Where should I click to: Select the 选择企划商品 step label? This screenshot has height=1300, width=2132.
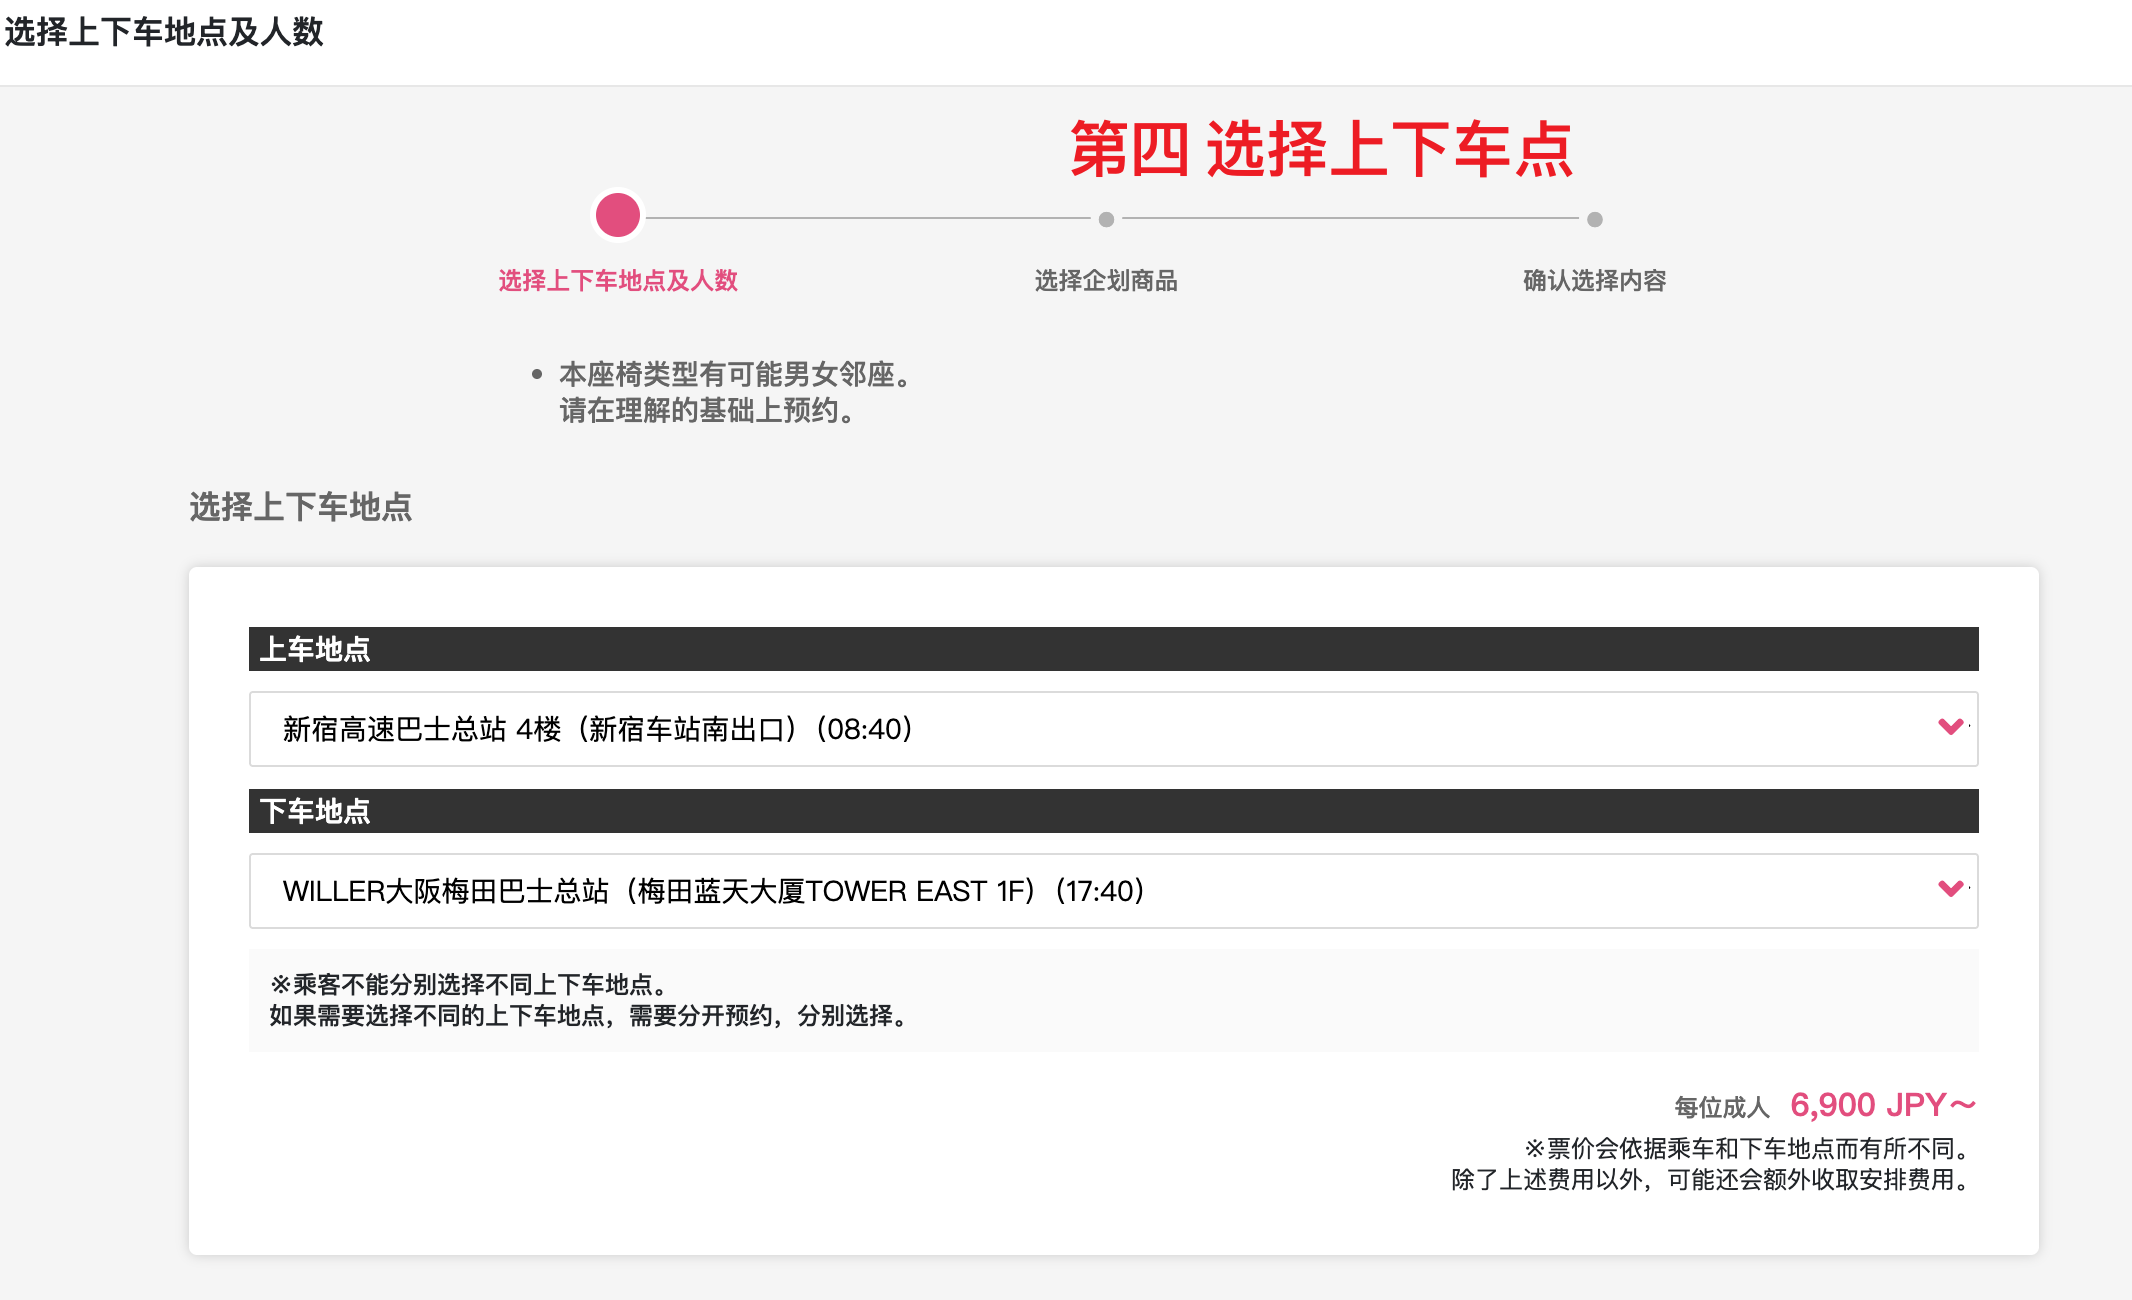coord(1106,281)
